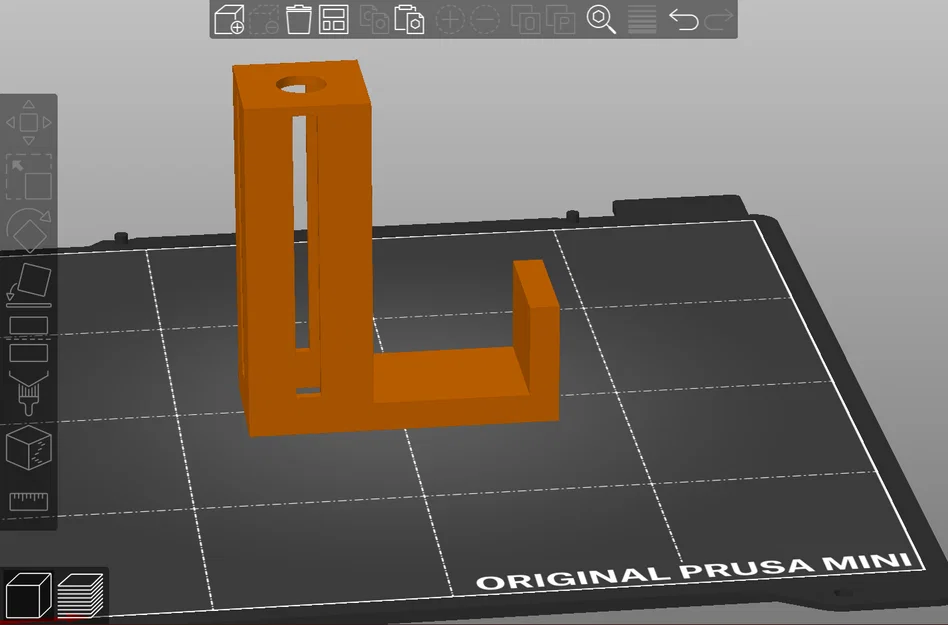Screen dimensions: 948x625
Task: Click the Delete all trash can icon
Action: click(299, 19)
